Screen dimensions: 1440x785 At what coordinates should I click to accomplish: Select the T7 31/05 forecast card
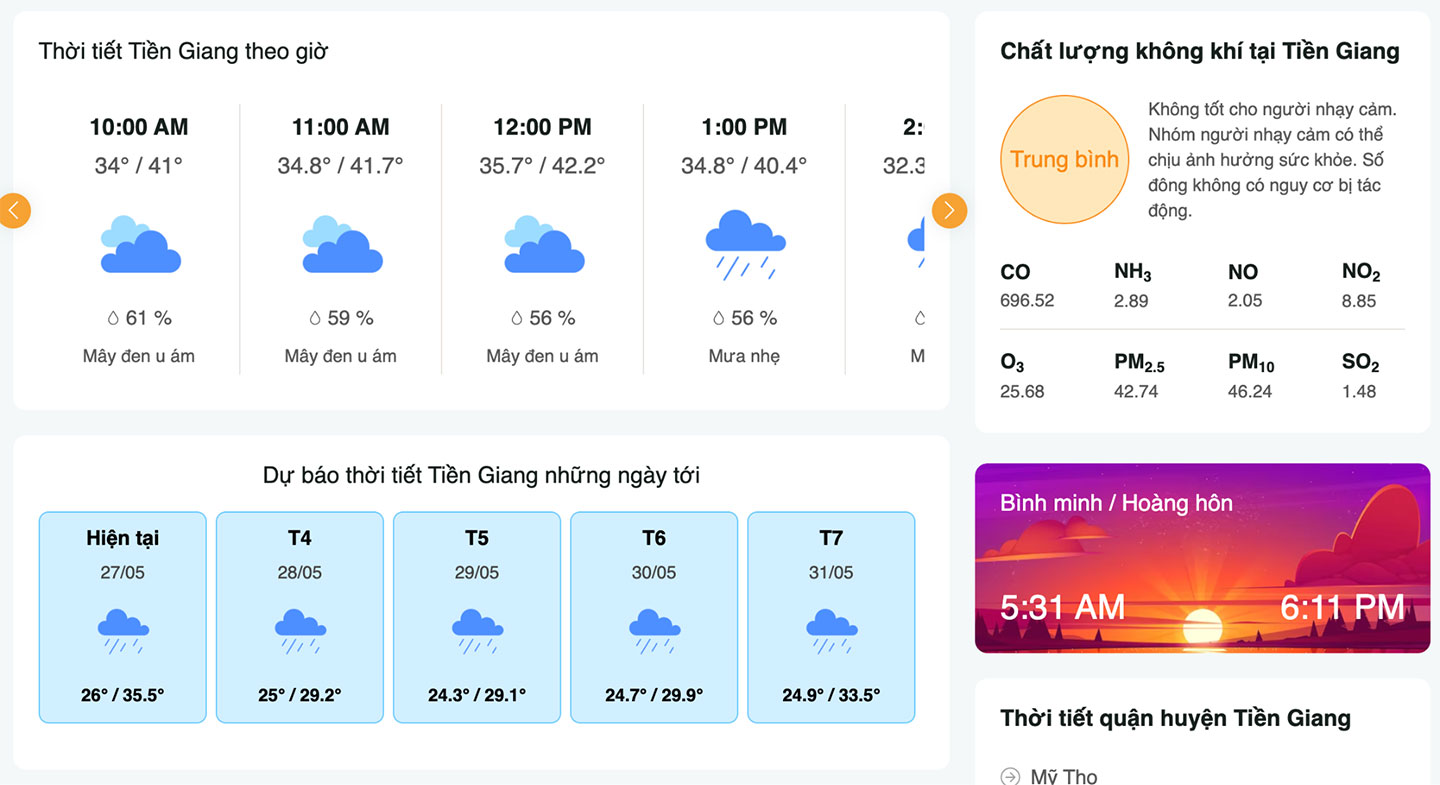point(831,617)
